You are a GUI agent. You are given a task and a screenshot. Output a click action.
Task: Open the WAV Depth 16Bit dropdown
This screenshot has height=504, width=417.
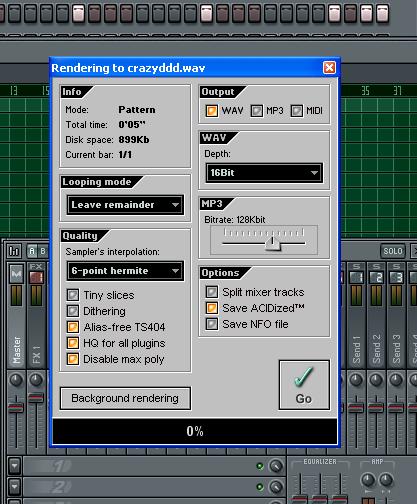click(264, 173)
